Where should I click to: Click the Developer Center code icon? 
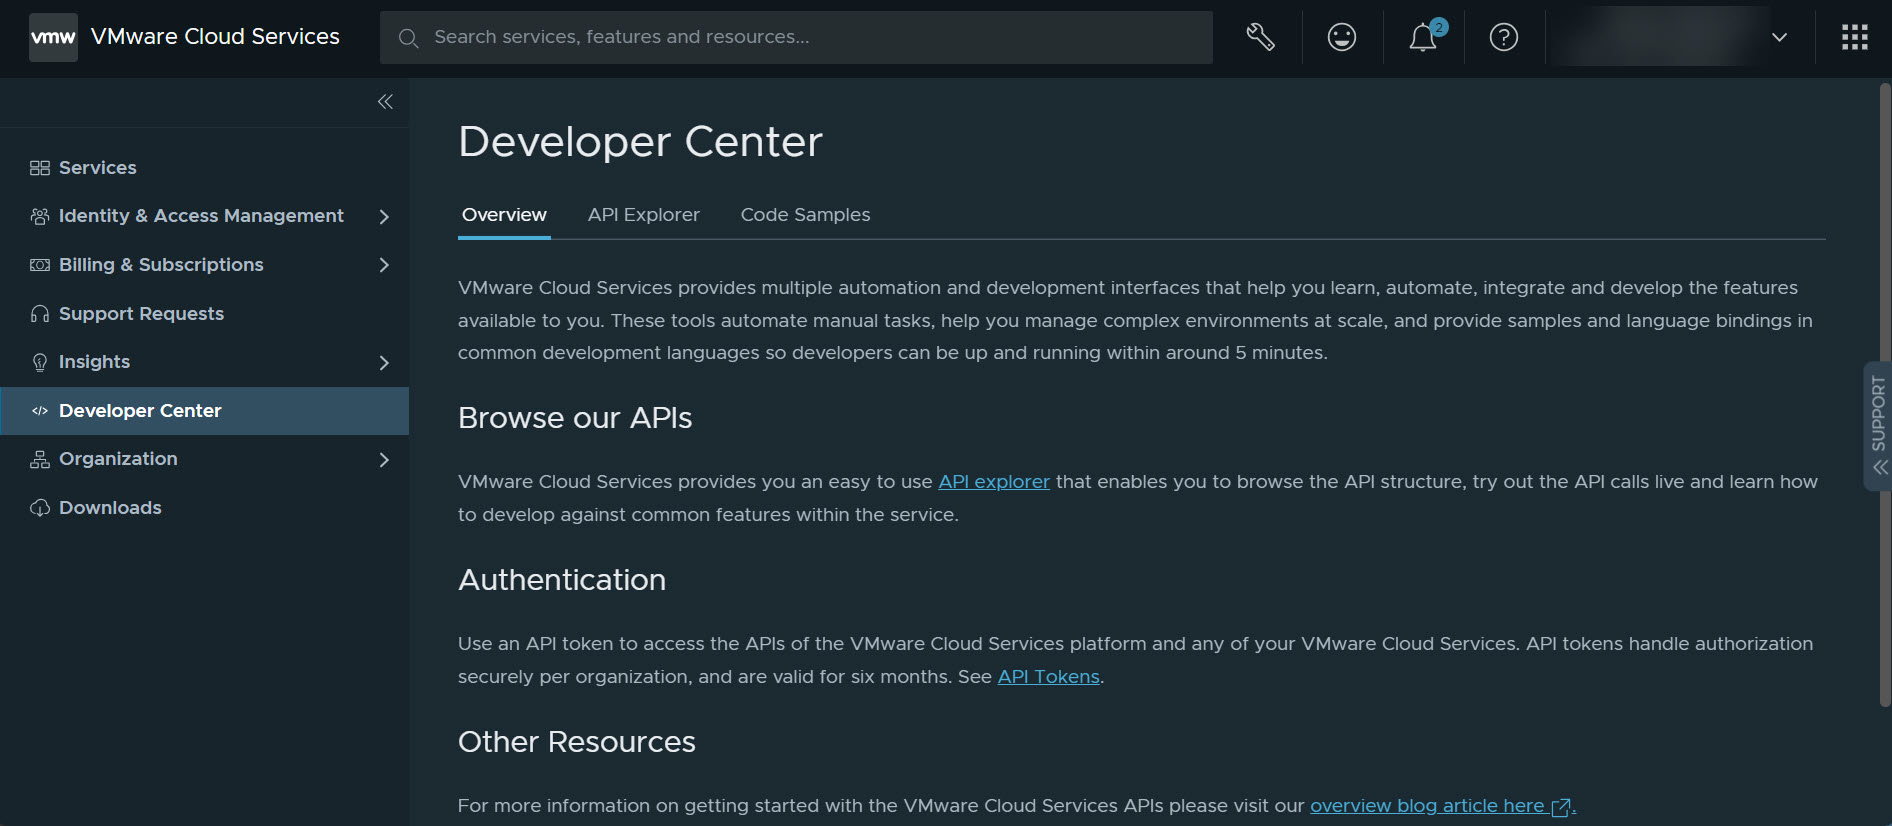tap(40, 411)
